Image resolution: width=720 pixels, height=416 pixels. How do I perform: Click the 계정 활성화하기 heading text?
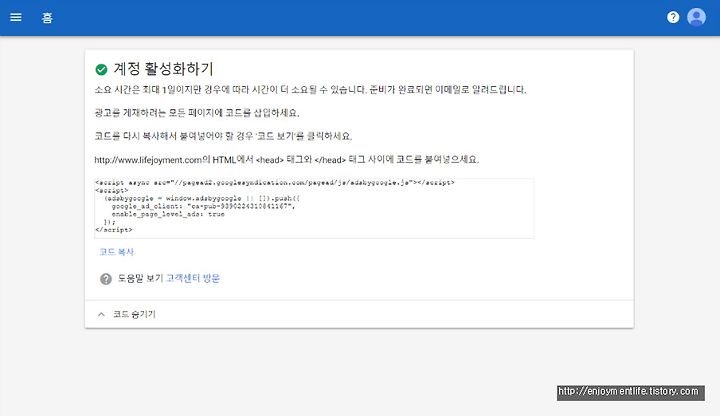[163, 69]
